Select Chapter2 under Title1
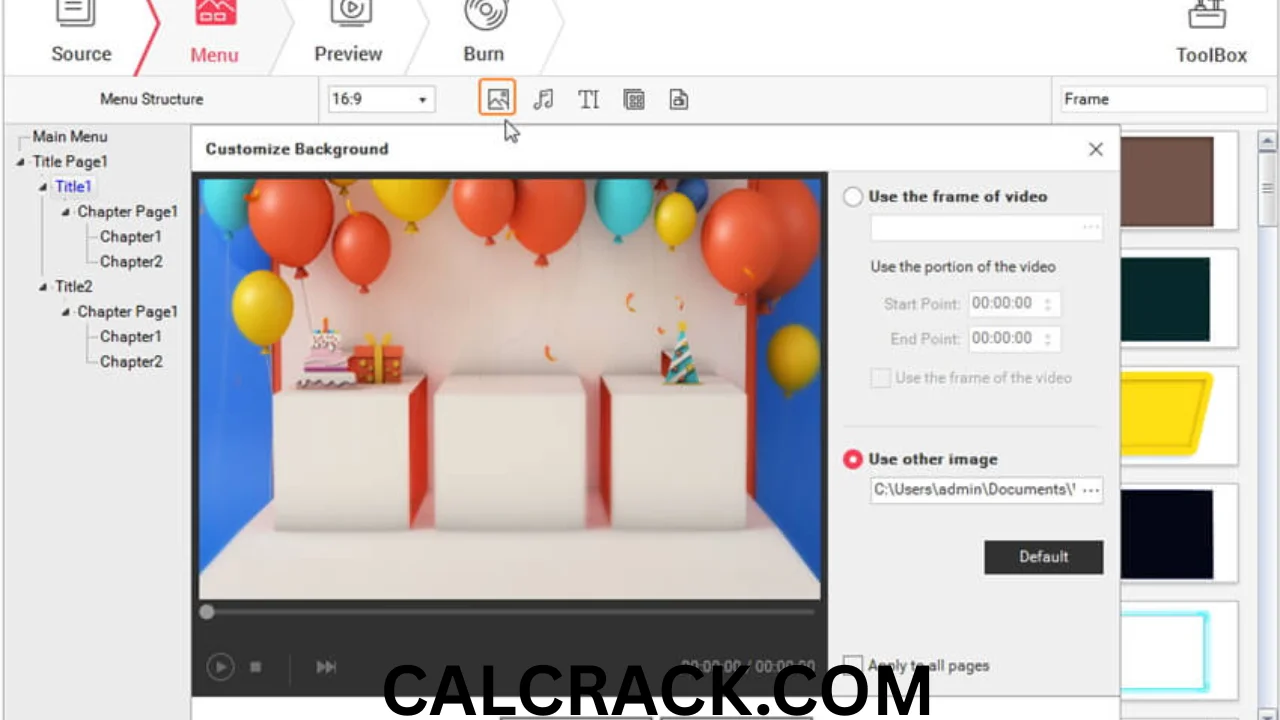Viewport: 1280px width, 720px height. click(x=131, y=262)
